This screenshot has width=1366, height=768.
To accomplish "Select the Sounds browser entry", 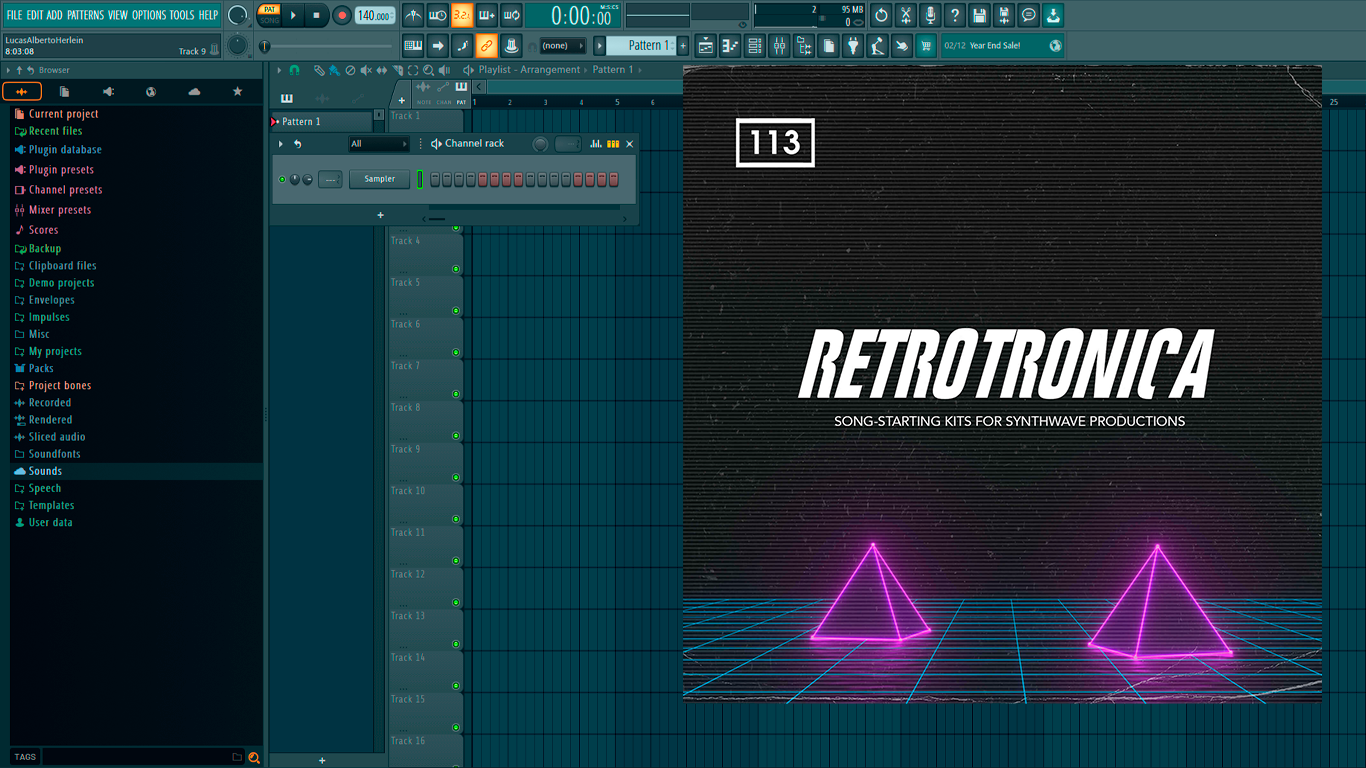I will pyautogui.click(x=45, y=471).
